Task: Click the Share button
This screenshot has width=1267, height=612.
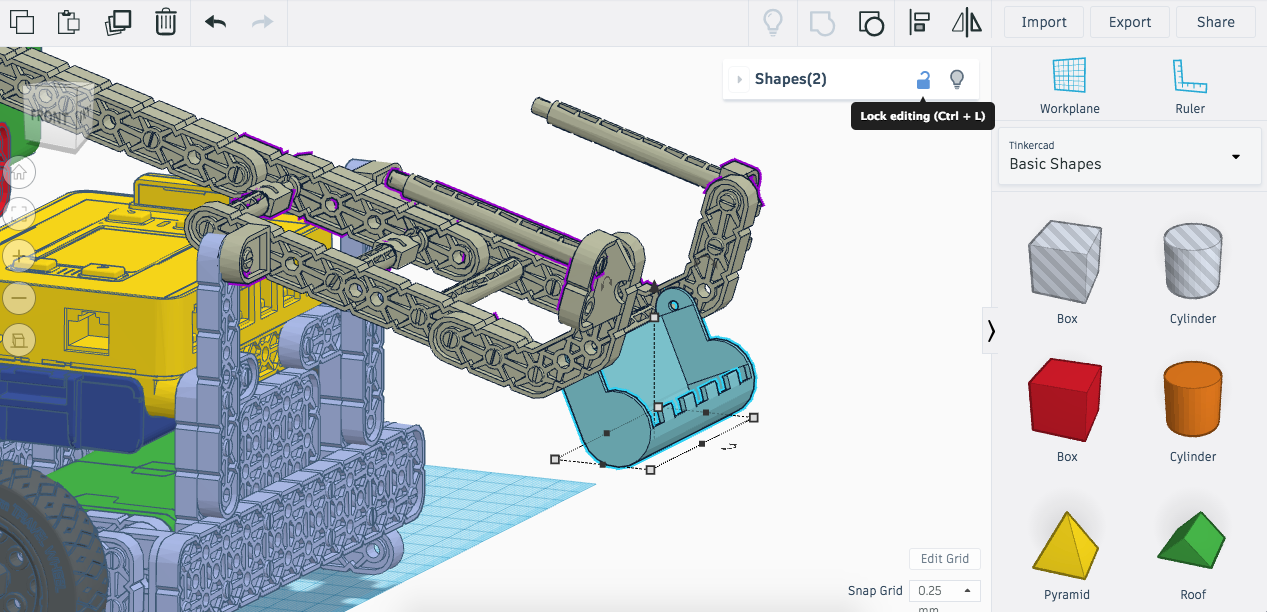Action: pos(1215,21)
